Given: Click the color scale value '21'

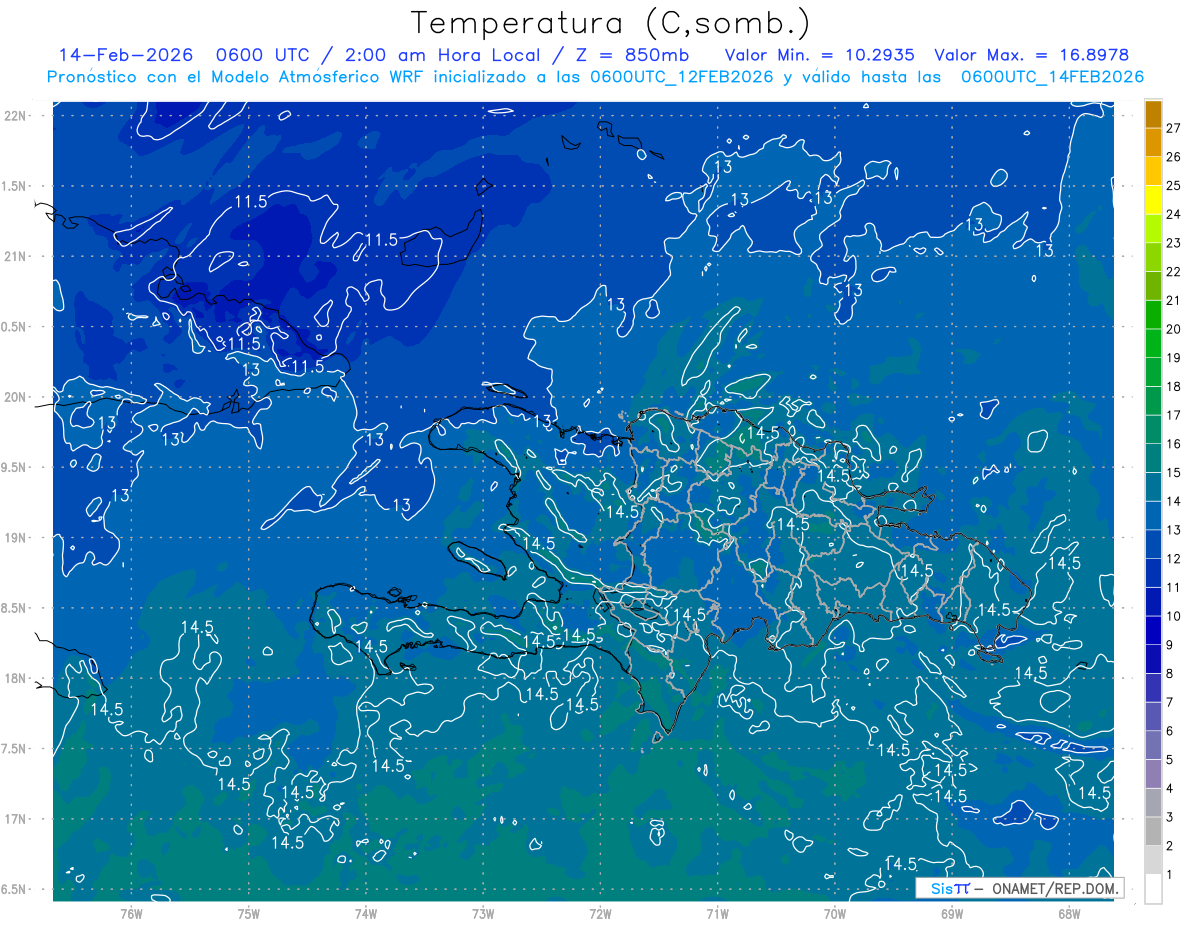Looking at the screenshot, I should click(x=1173, y=300).
